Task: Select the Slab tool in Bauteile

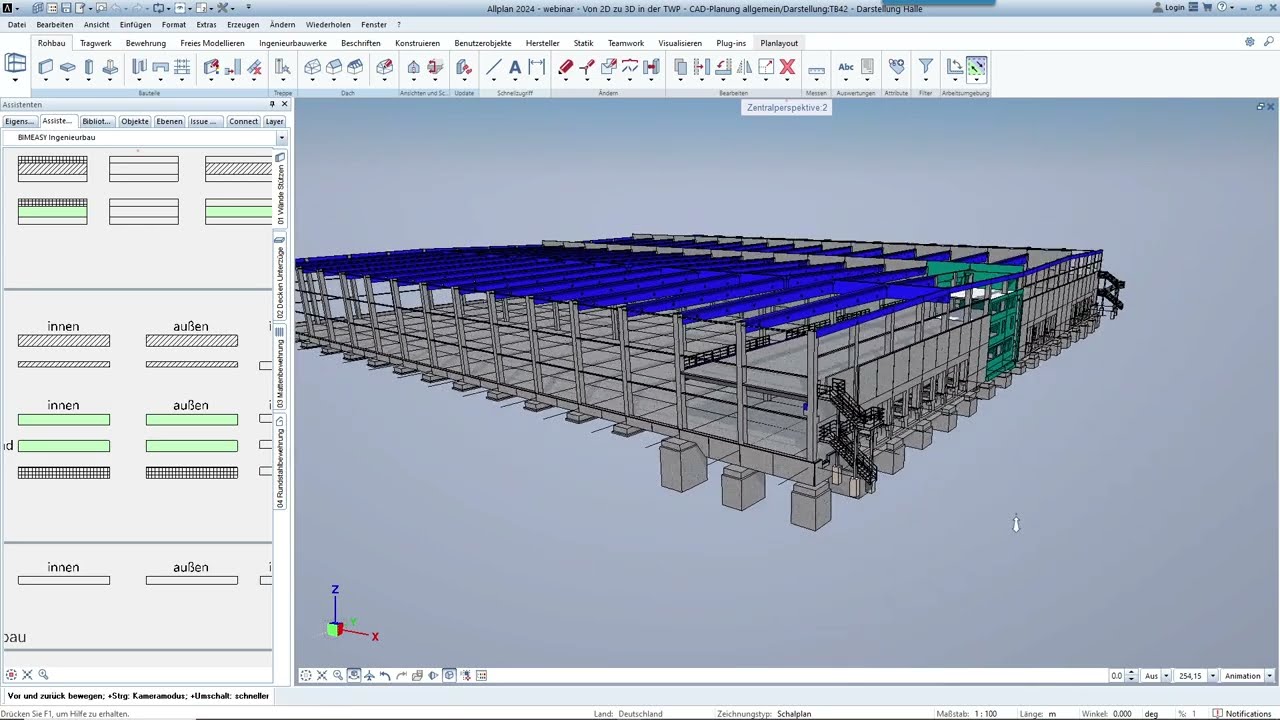Action: 68,67
